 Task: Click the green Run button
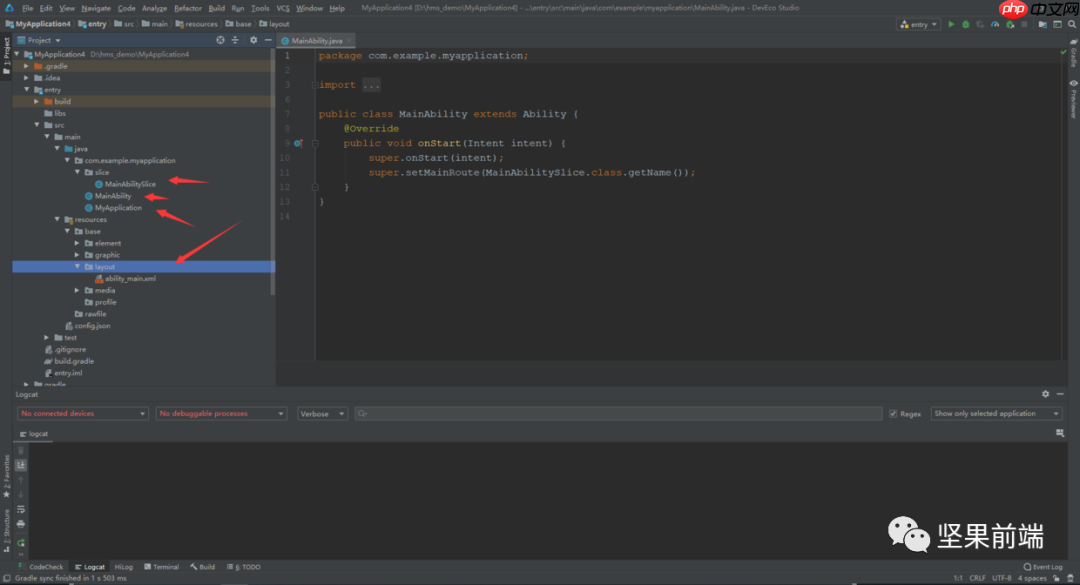(x=951, y=24)
